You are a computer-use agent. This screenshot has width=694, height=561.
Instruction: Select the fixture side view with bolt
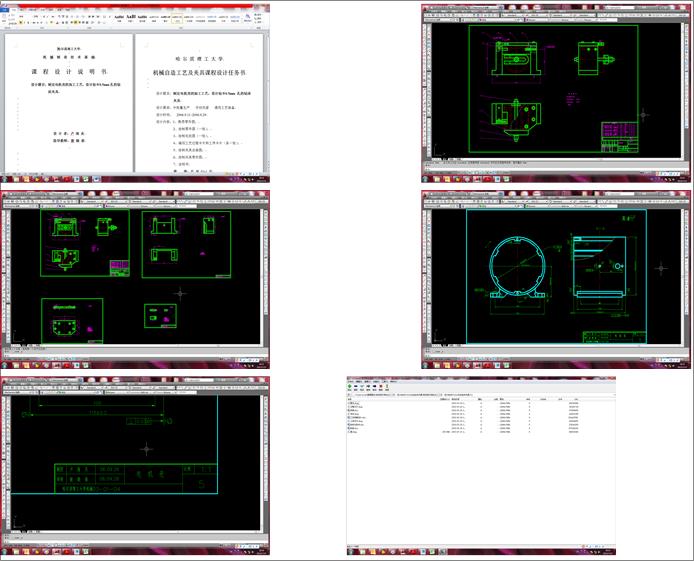pyautogui.click(x=594, y=58)
